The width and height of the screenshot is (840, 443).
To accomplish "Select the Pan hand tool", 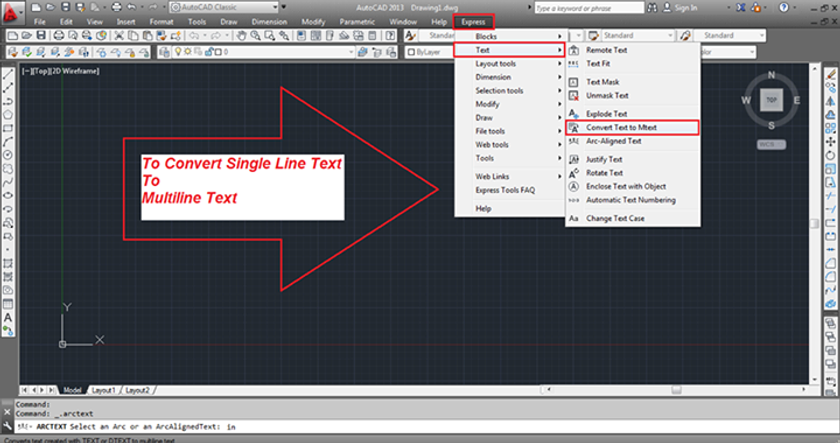I will (x=242, y=36).
